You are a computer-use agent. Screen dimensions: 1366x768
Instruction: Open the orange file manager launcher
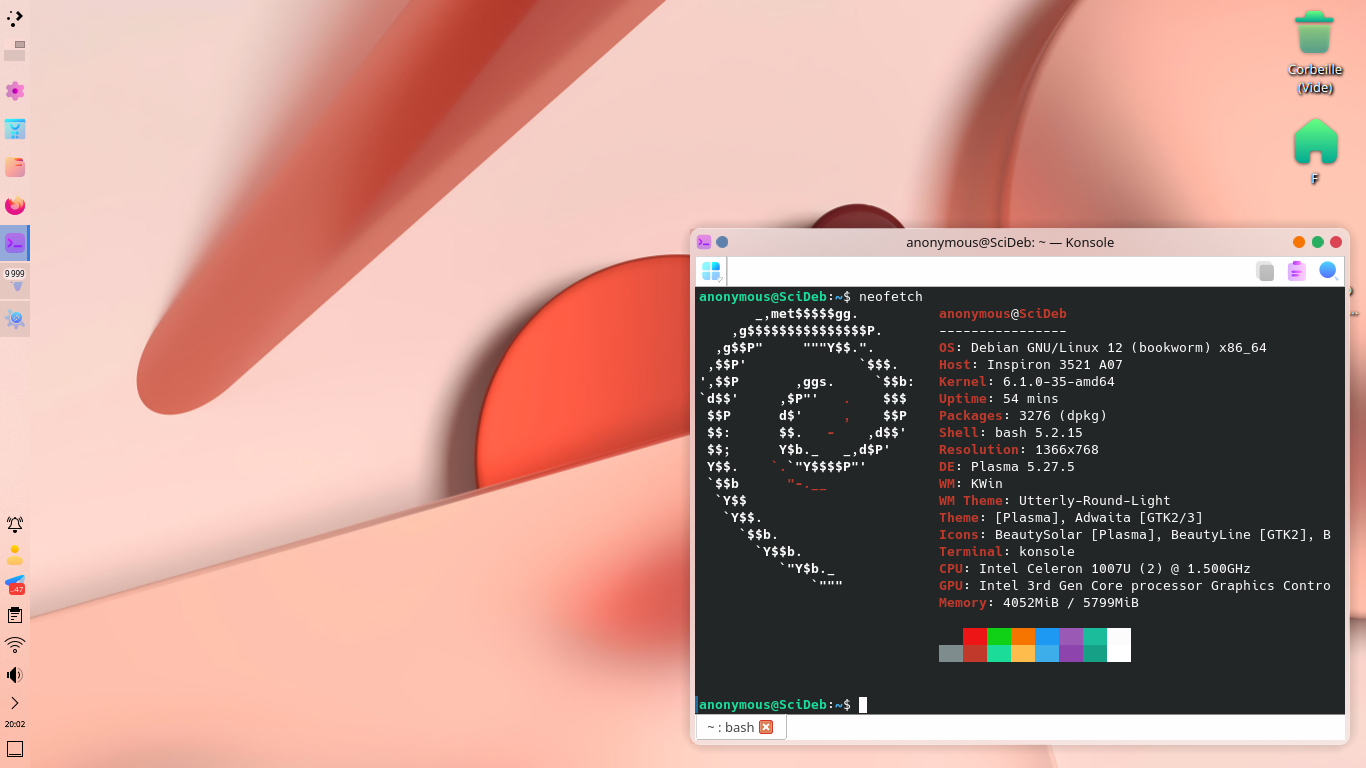(x=15, y=167)
